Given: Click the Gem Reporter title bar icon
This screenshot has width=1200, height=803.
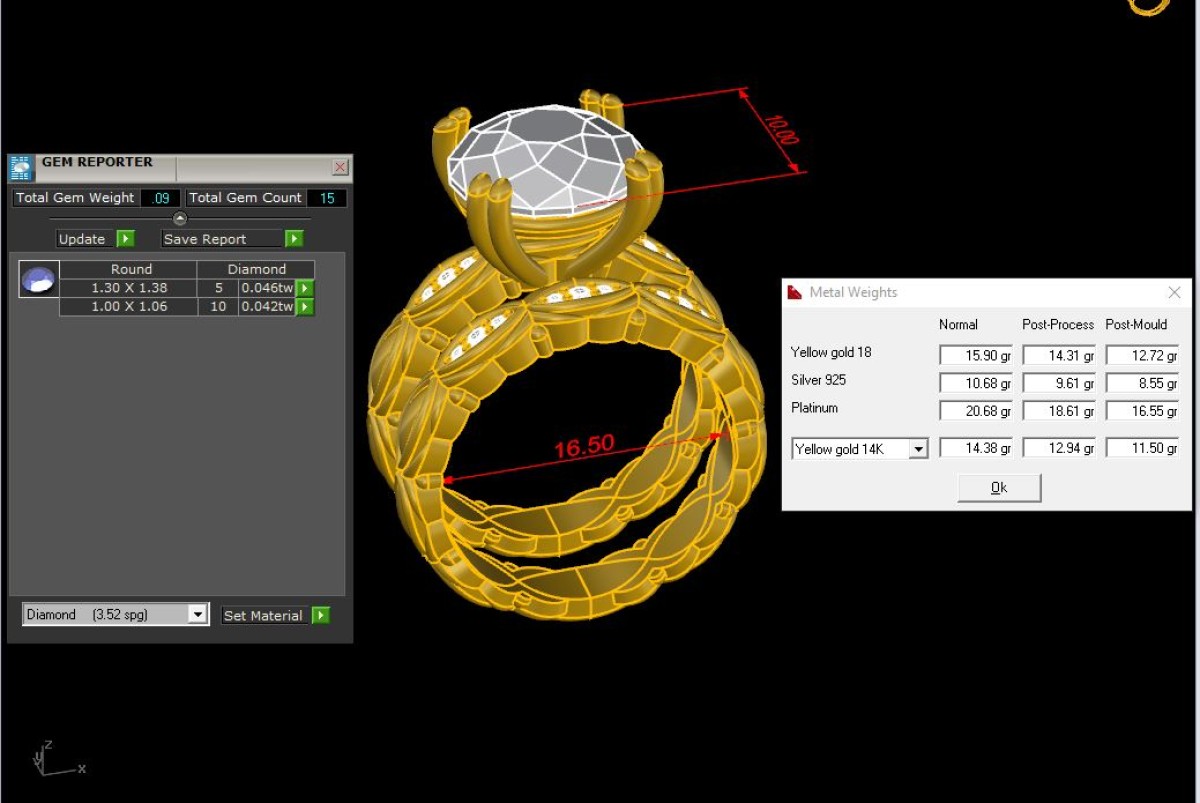Looking at the screenshot, I should pyautogui.click(x=22, y=167).
